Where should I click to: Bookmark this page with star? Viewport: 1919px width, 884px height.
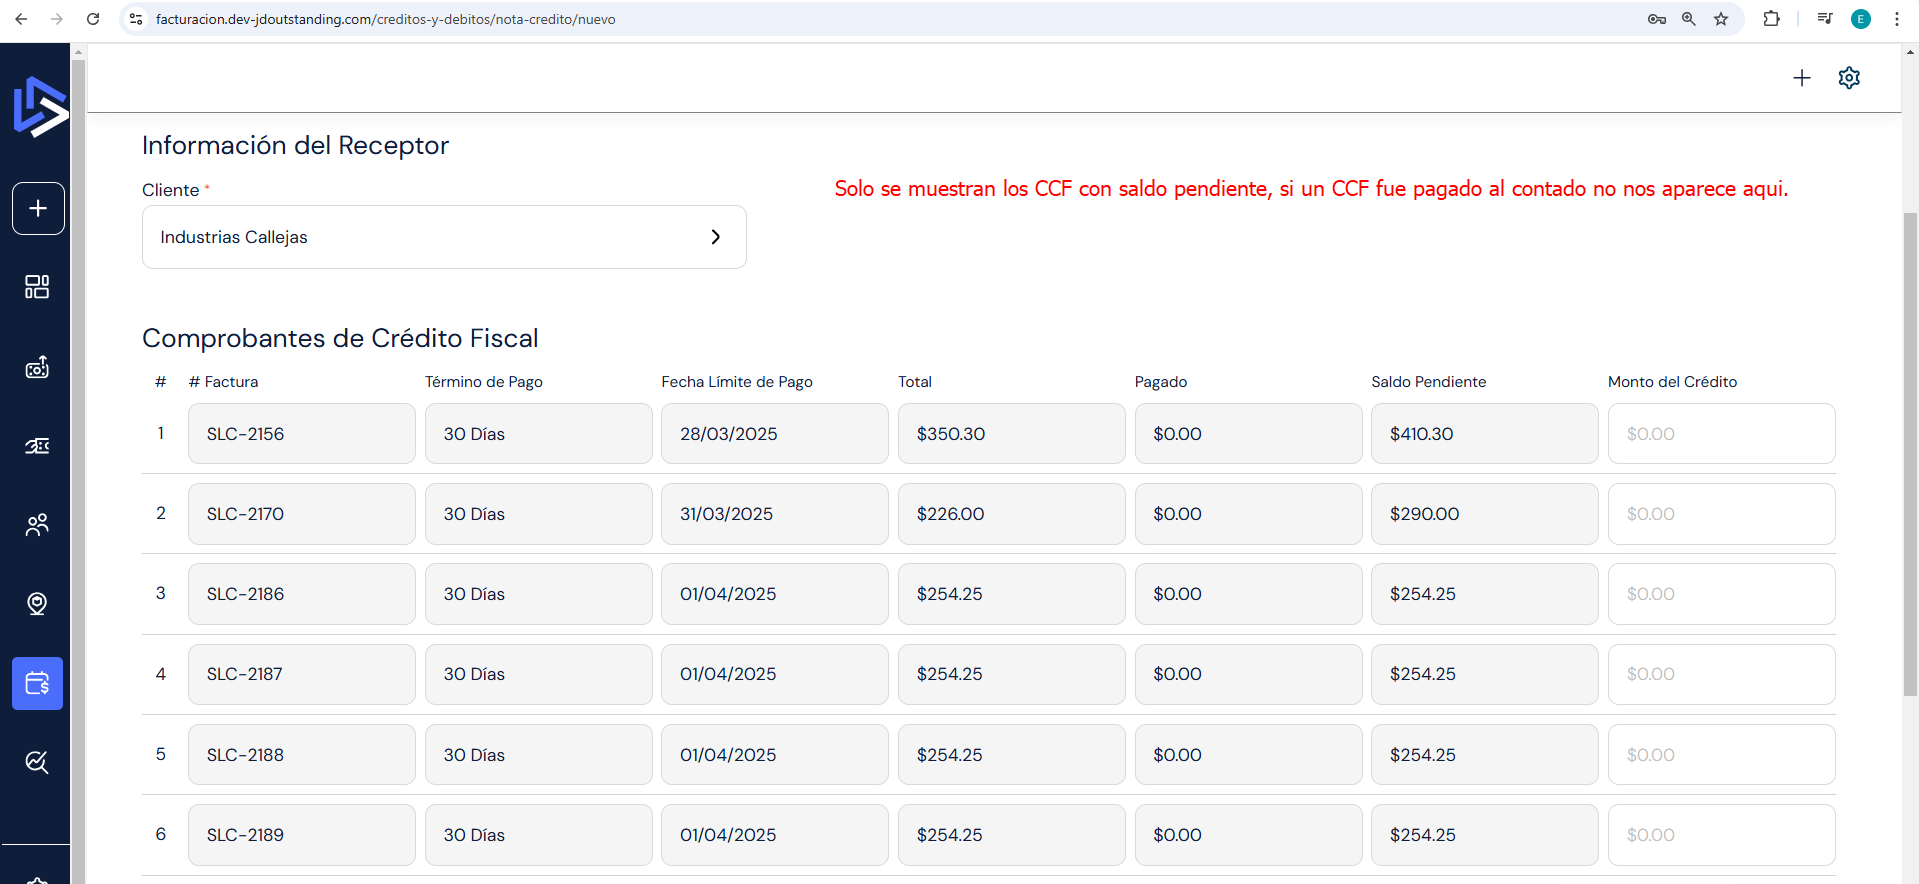(x=1721, y=19)
